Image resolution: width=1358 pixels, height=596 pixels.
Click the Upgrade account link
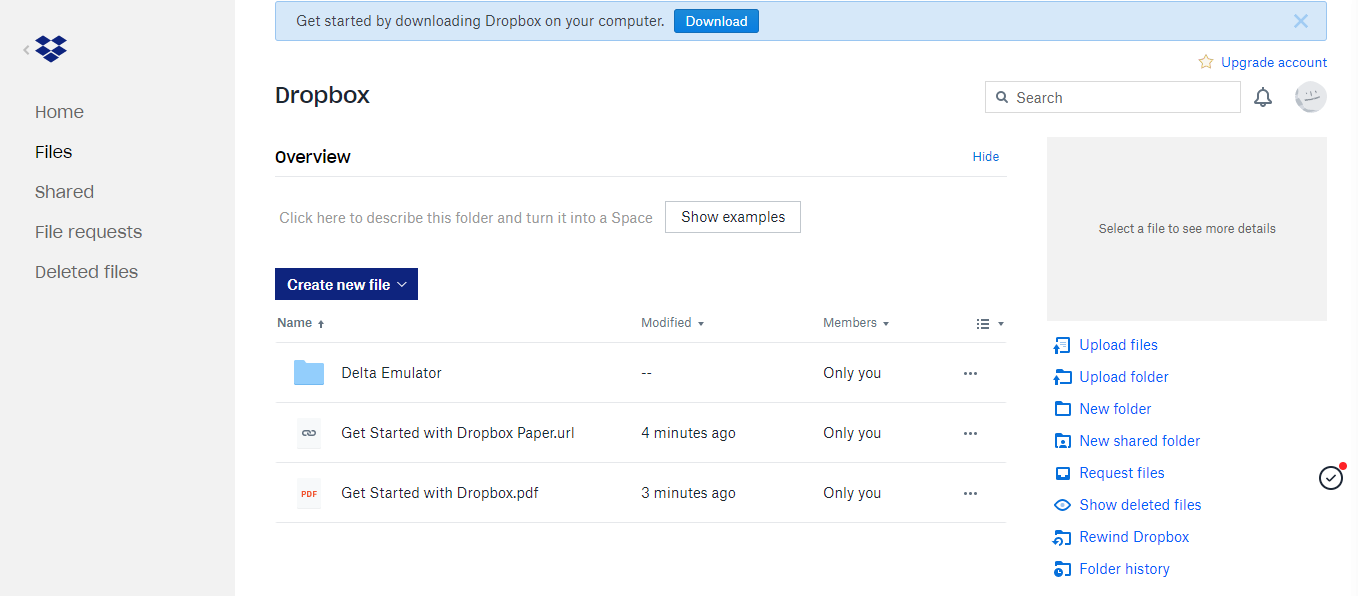1274,62
